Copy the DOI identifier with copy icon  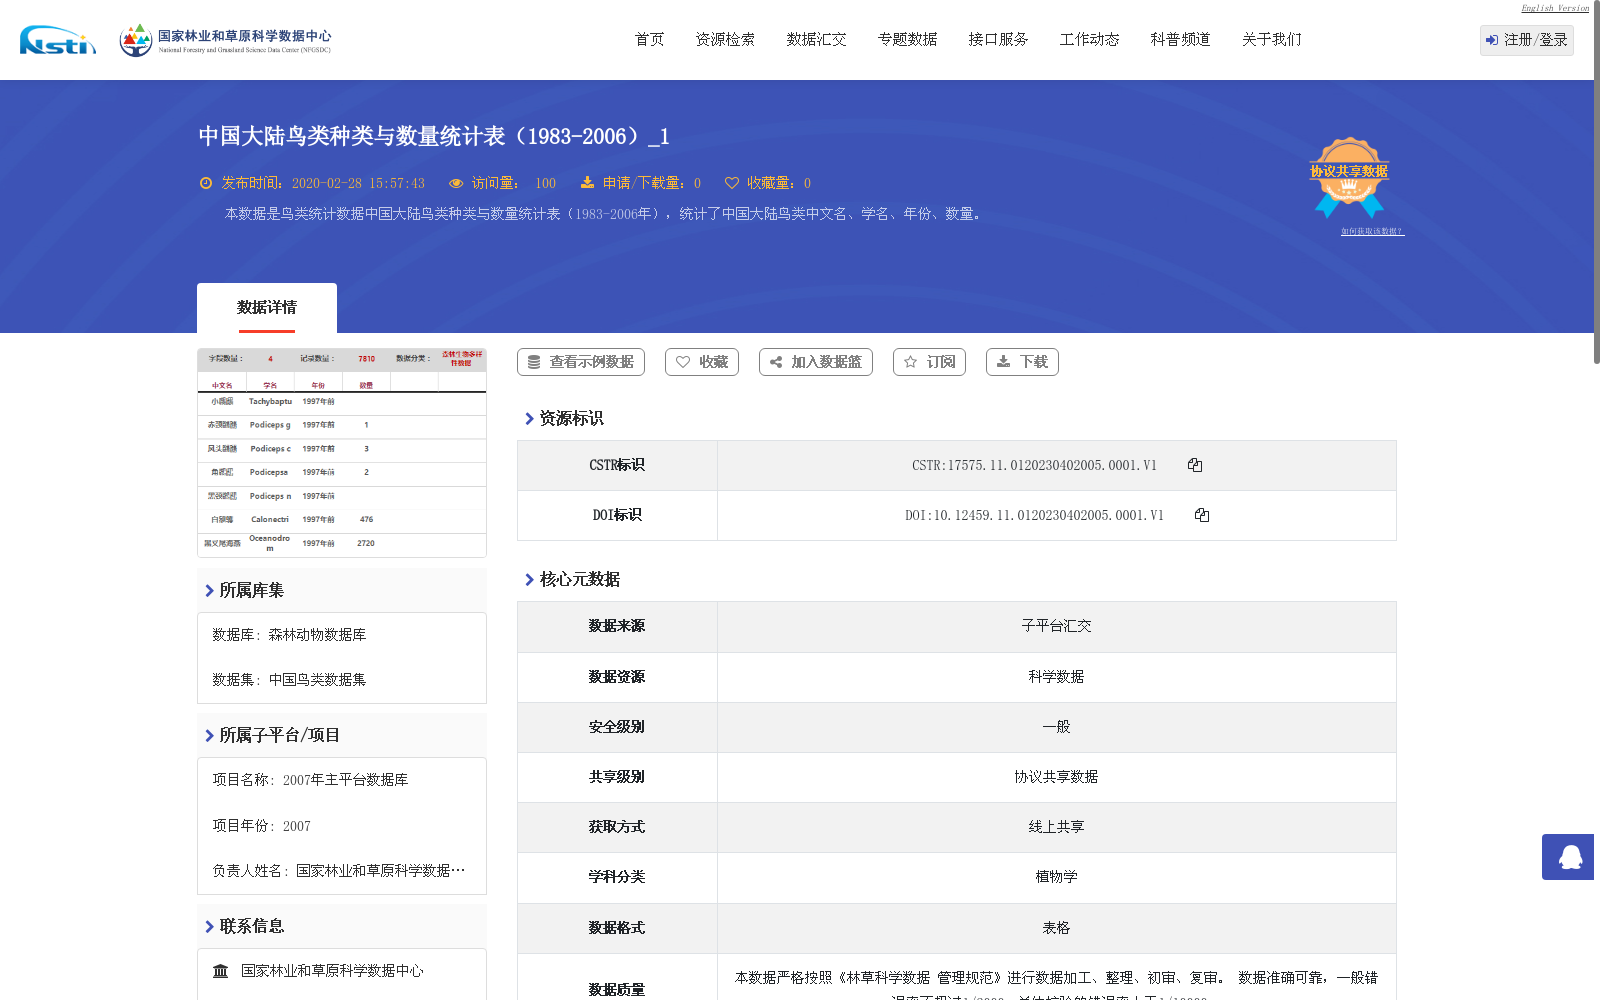coord(1202,515)
